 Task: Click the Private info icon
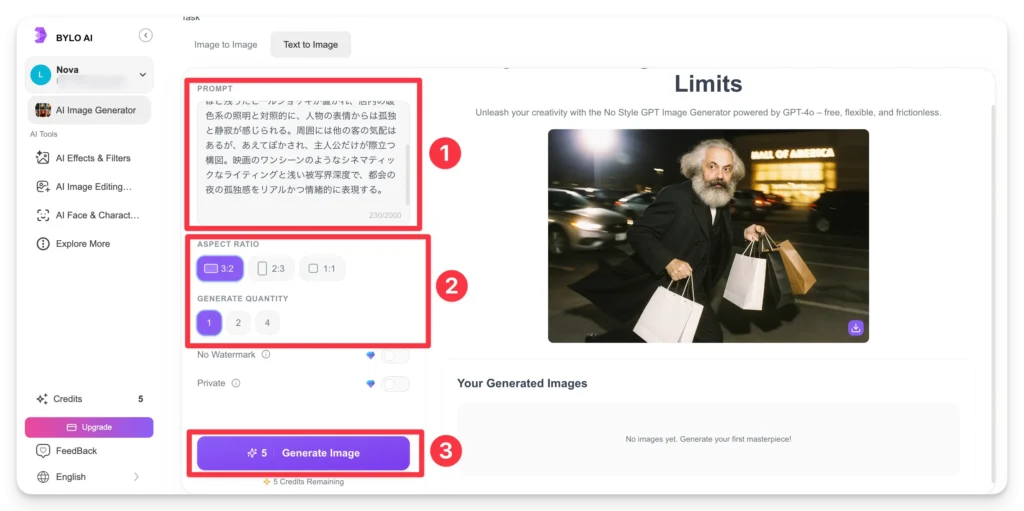[236, 384]
